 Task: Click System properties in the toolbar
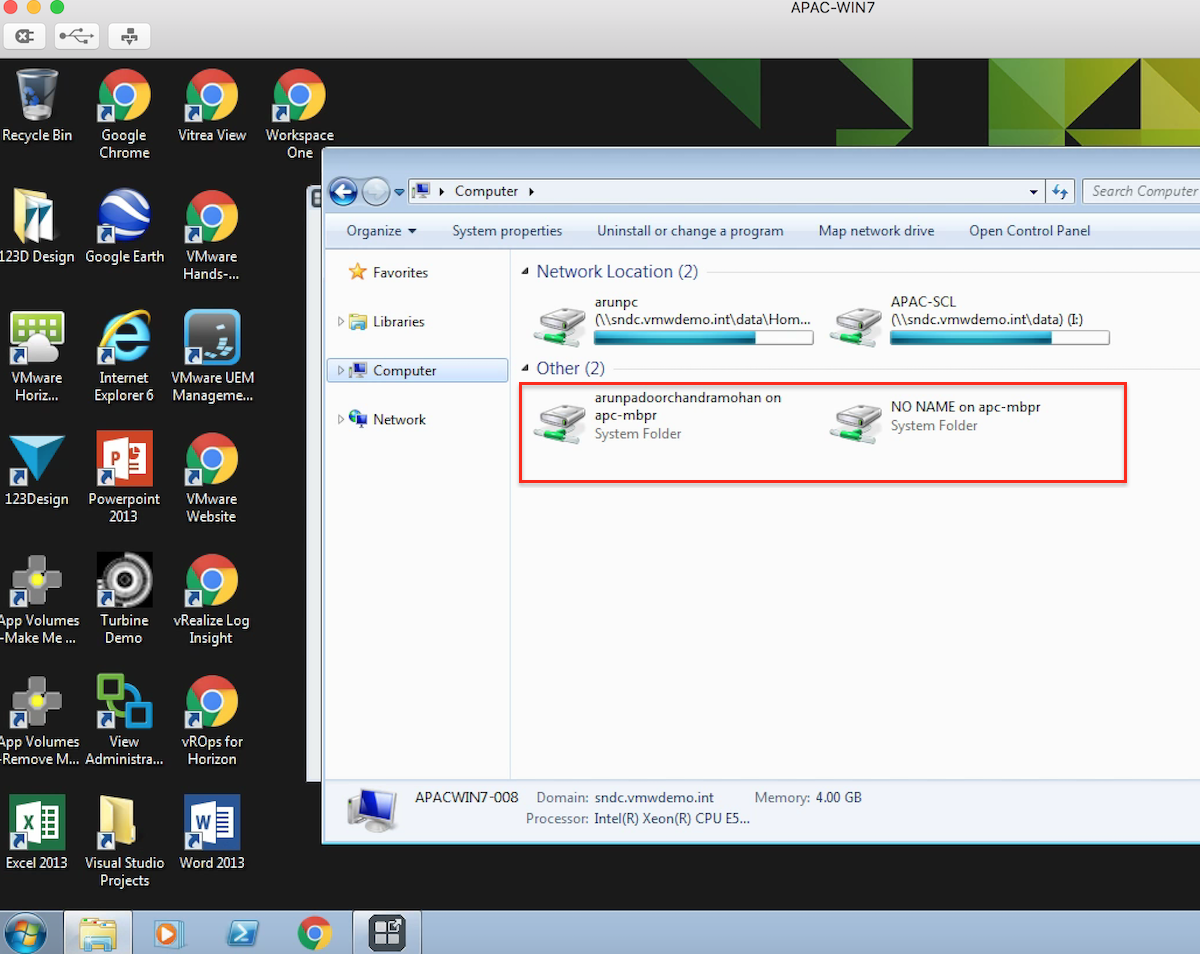[x=507, y=230]
